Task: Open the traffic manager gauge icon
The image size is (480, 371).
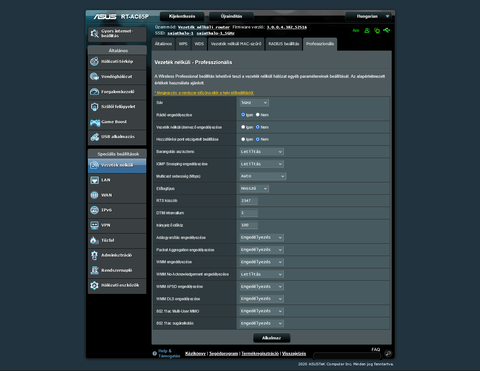Action: pos(95,92)
